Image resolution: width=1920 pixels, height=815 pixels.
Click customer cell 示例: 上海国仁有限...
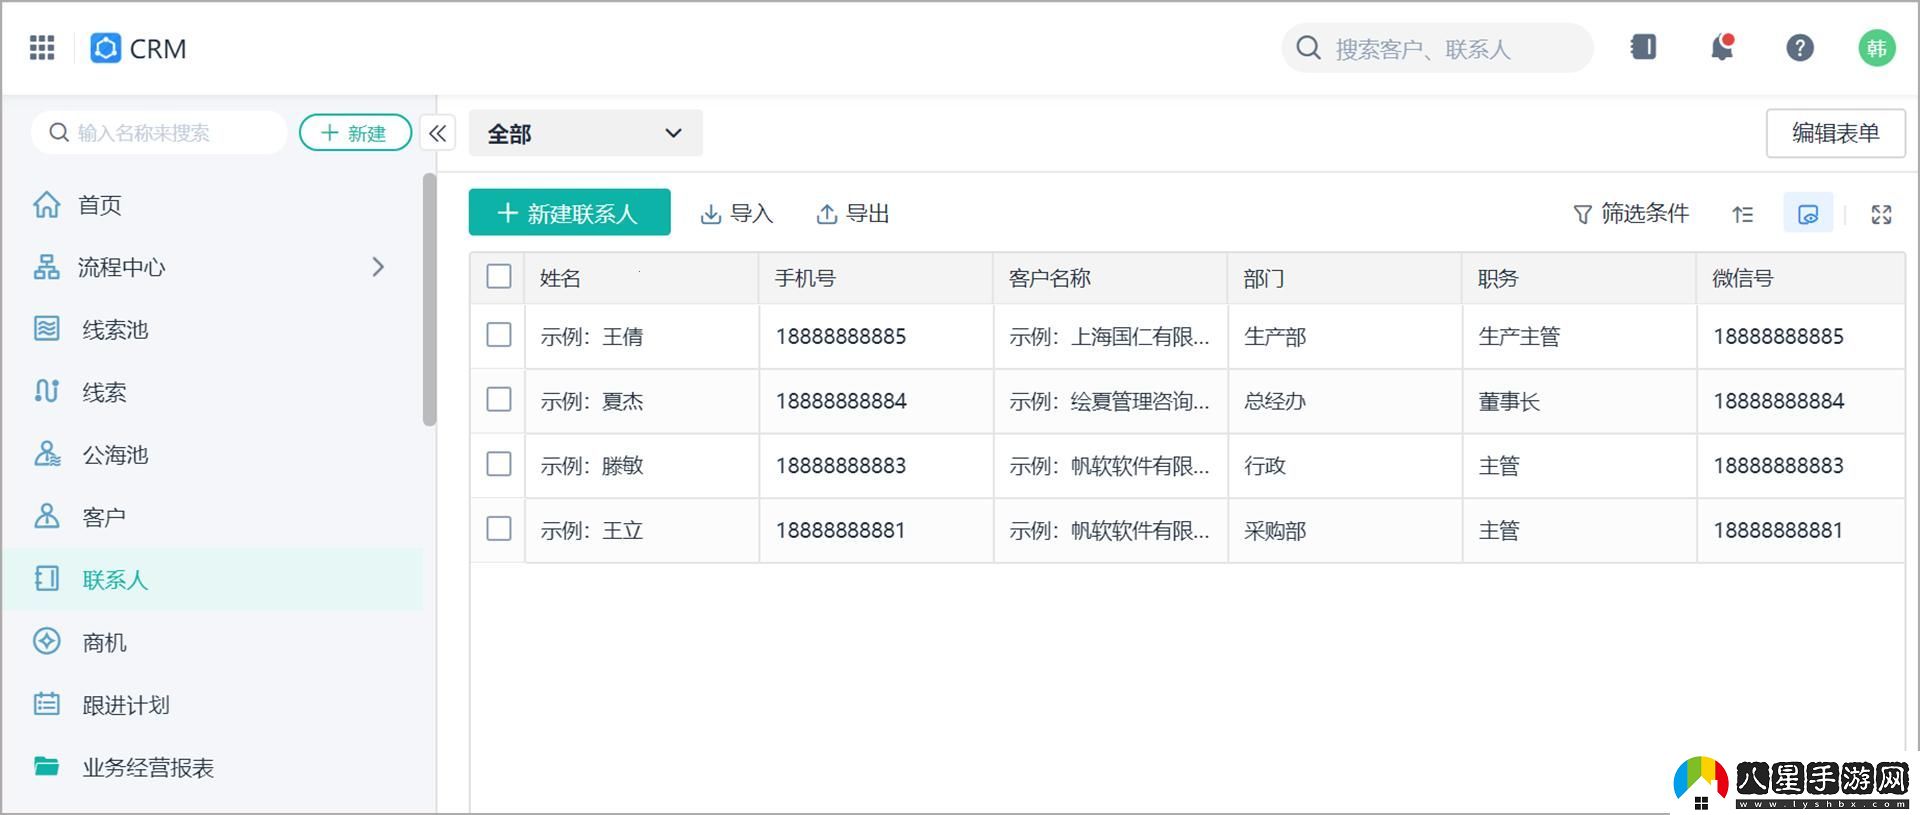(x=1110, y=337)
